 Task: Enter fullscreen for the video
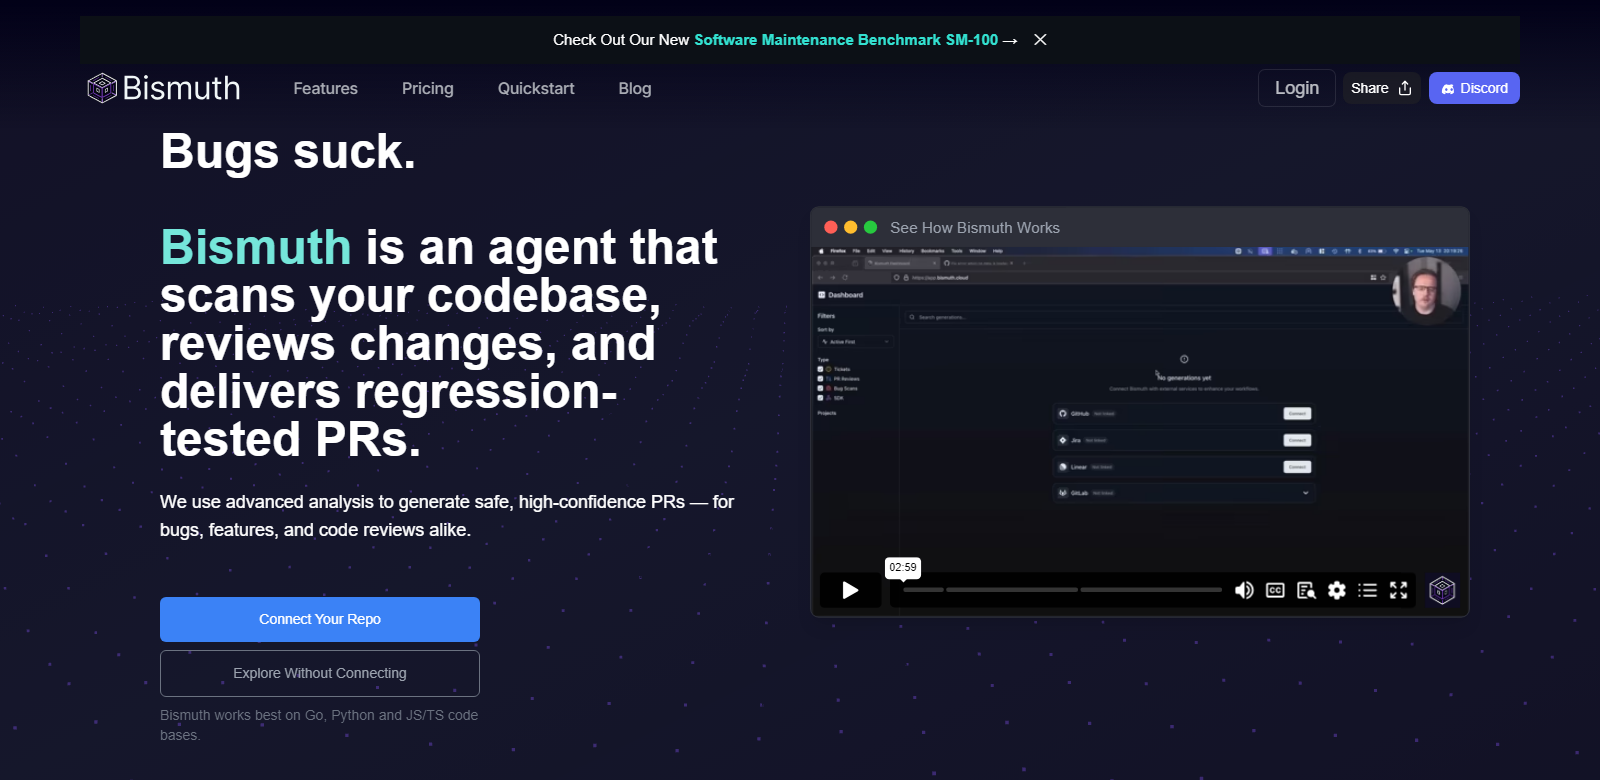point(1398,590)
